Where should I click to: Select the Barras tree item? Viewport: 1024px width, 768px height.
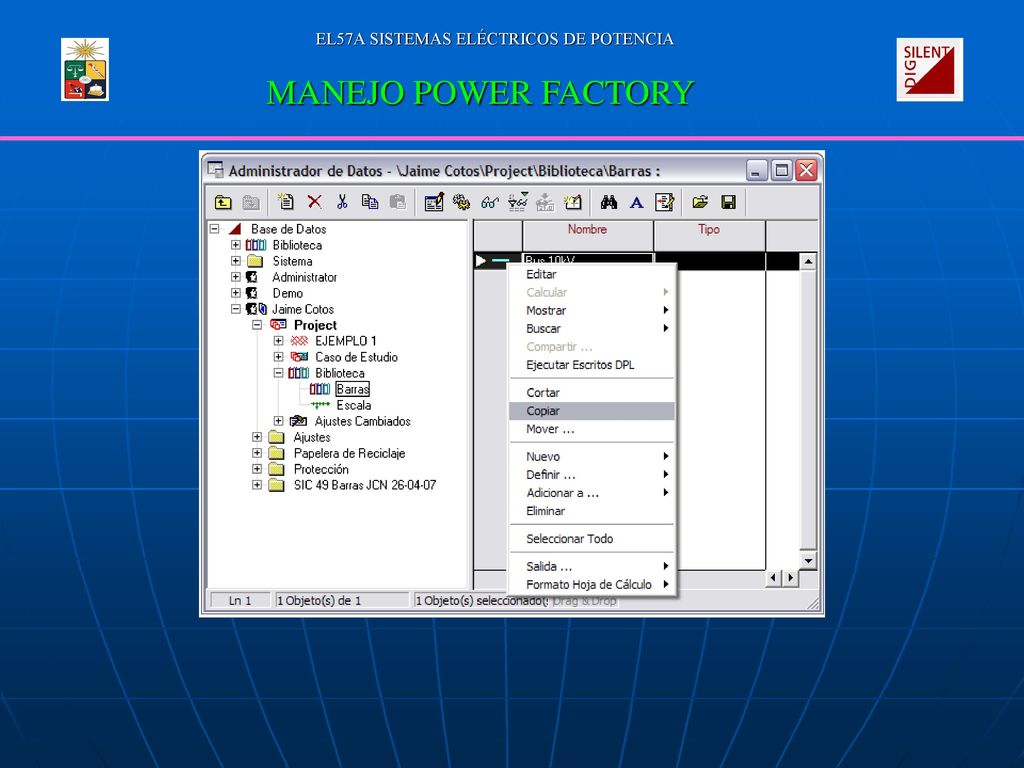click(x=353, y=389)
